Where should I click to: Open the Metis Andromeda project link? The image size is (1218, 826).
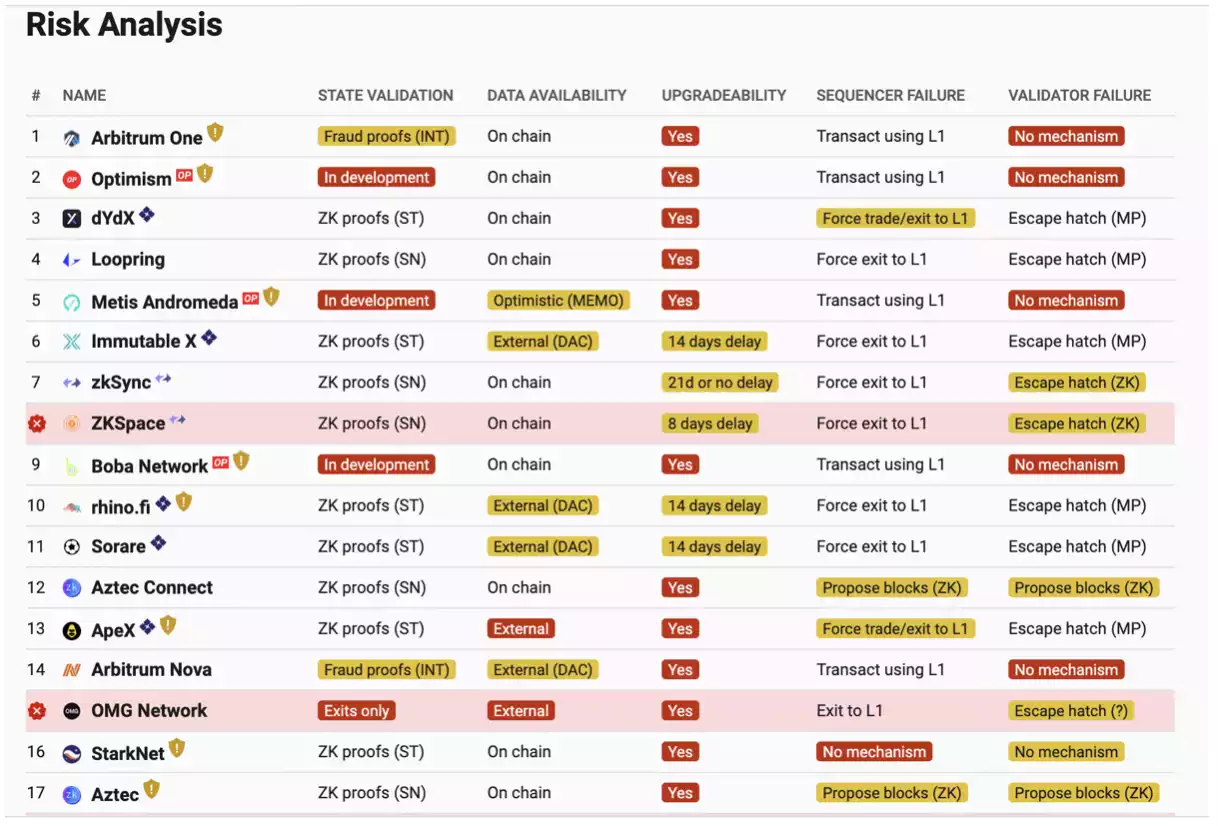tap(164, 302)
